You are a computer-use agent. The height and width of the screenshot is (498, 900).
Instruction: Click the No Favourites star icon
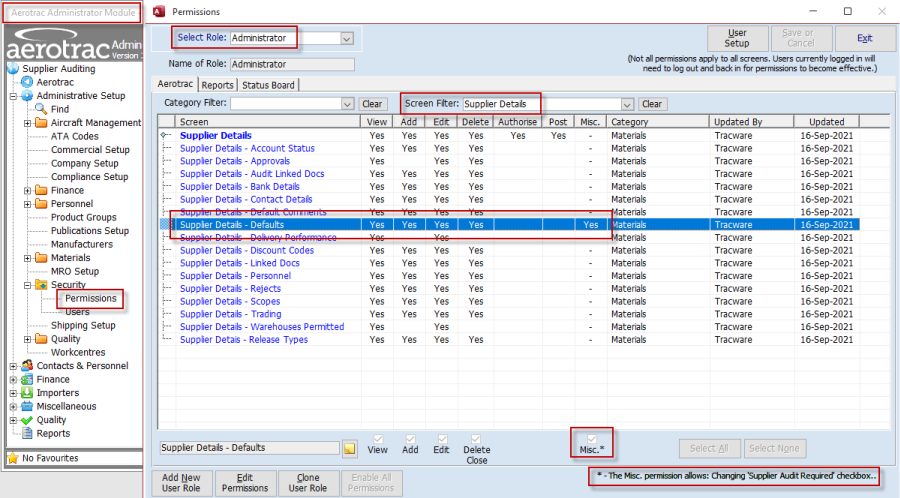click(x=12, y=458)
